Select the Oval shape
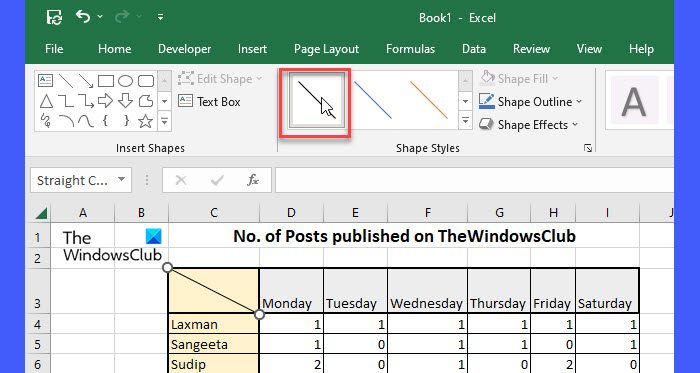Viewport: 700px width, 373px height. coord(125,81)
